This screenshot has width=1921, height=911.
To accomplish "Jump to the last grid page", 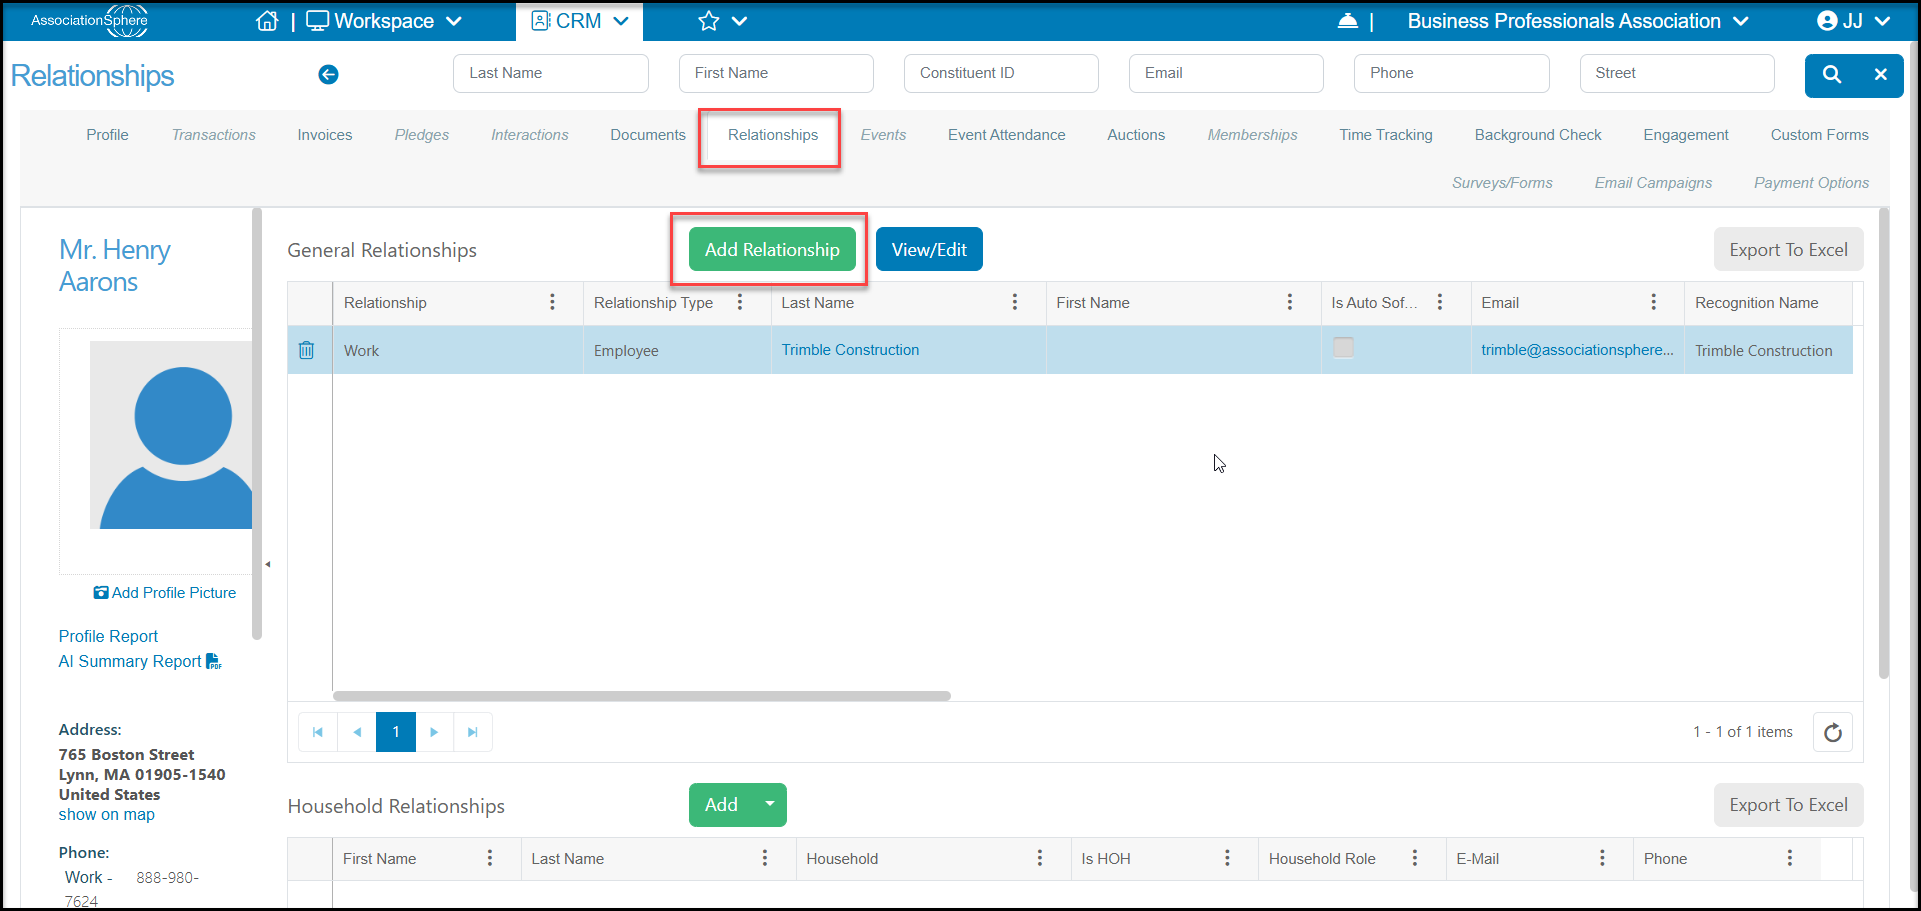I will click(473, 732).
